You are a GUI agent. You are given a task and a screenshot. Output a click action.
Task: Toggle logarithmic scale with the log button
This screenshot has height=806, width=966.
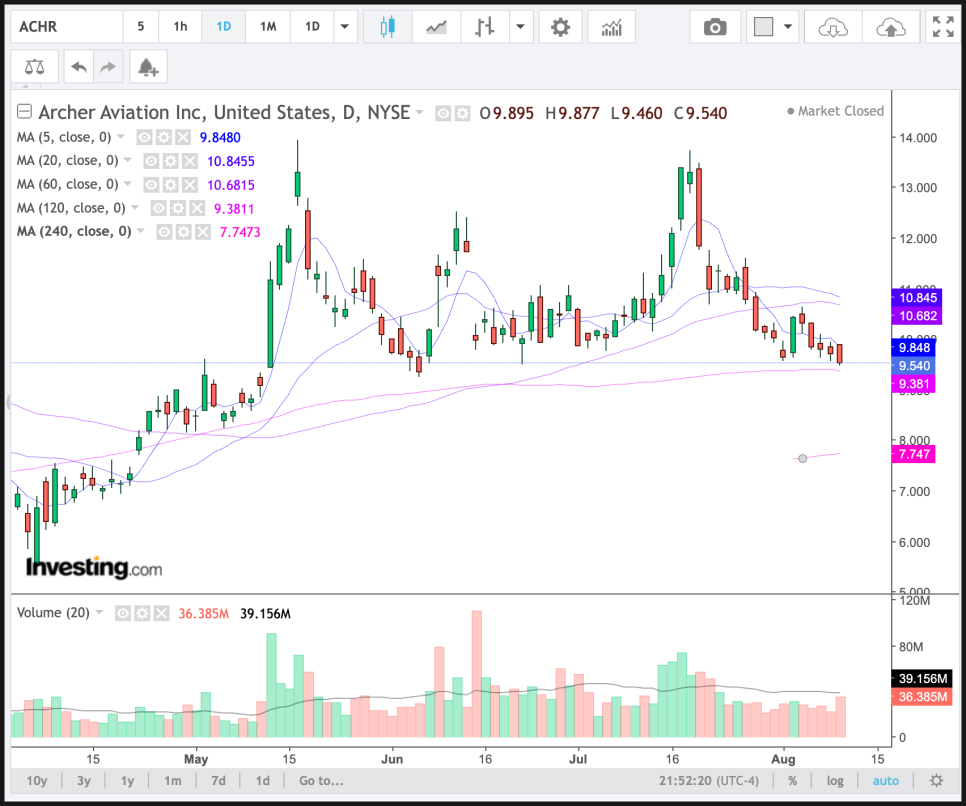(835, 781)
